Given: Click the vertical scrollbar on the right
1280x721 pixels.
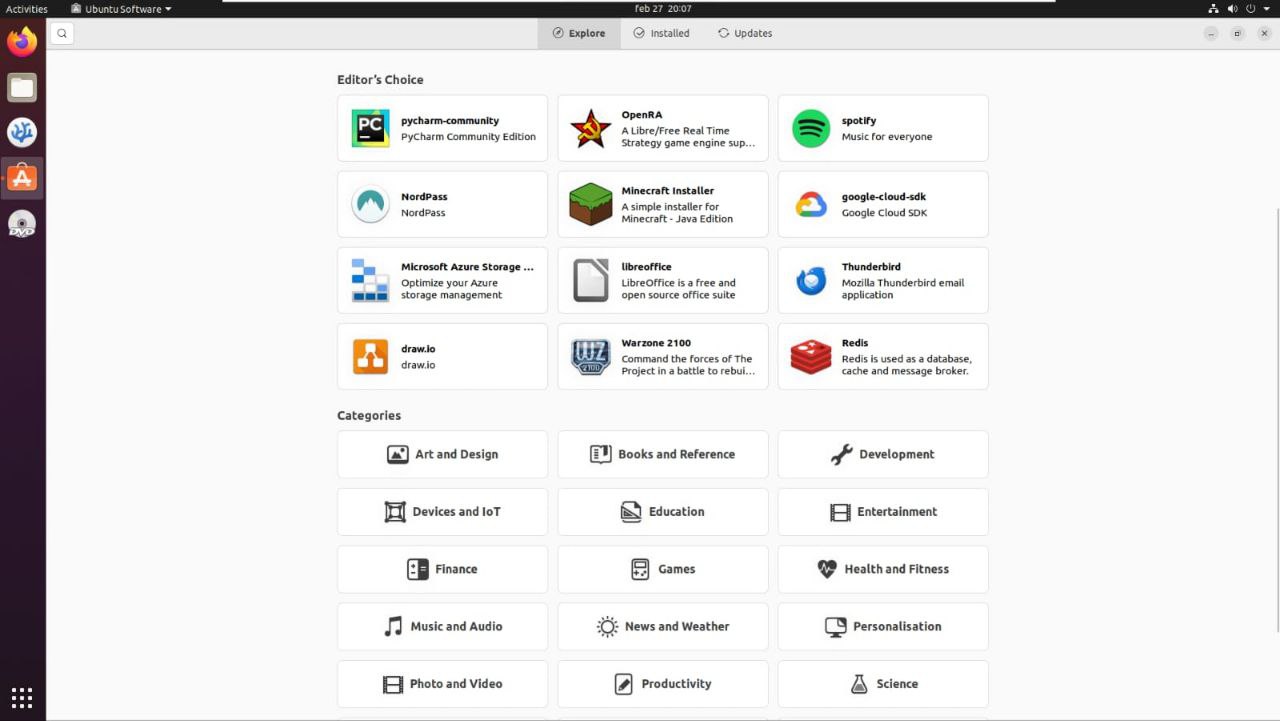Looking at the screenshot, I should 1276,420.
